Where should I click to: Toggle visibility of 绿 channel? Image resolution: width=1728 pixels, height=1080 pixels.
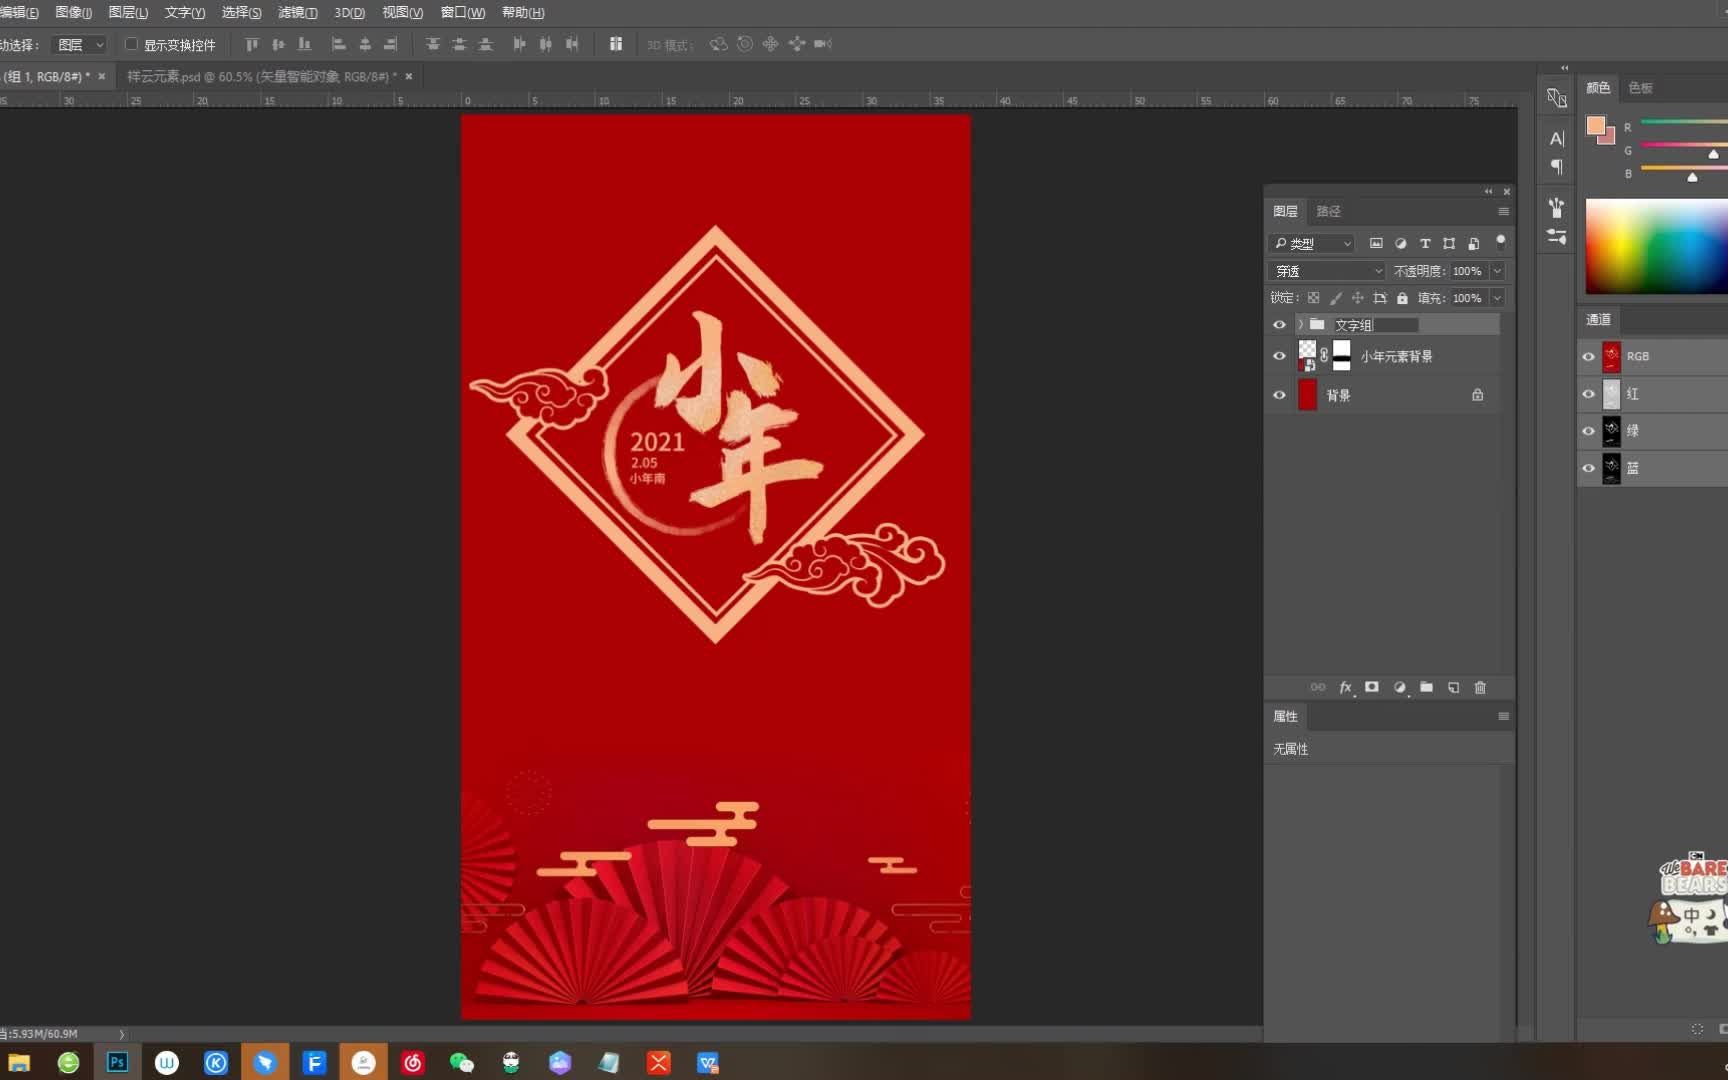pos(1588,431)
